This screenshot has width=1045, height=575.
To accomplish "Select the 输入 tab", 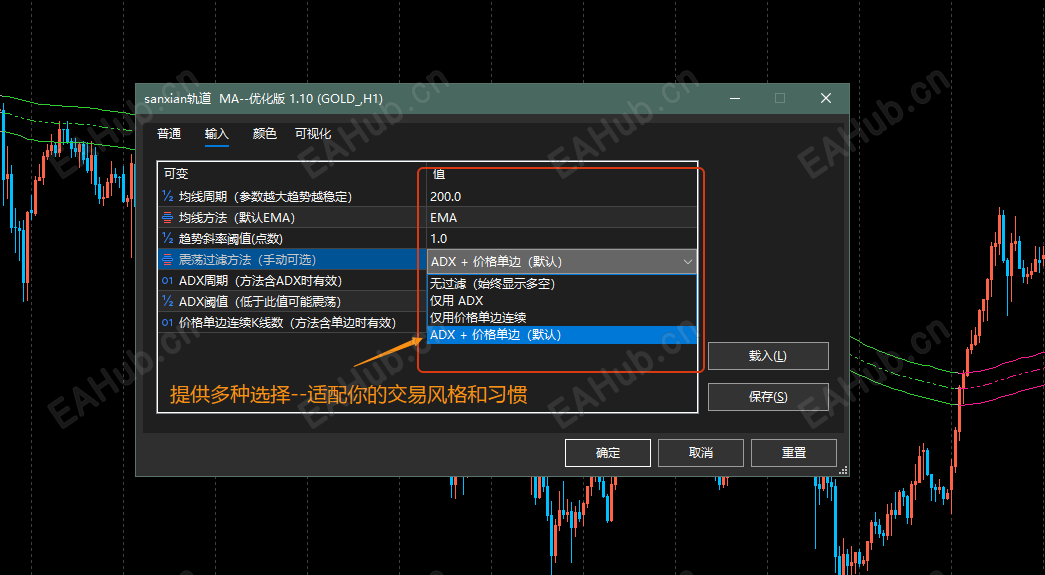I will pos(217,134).
